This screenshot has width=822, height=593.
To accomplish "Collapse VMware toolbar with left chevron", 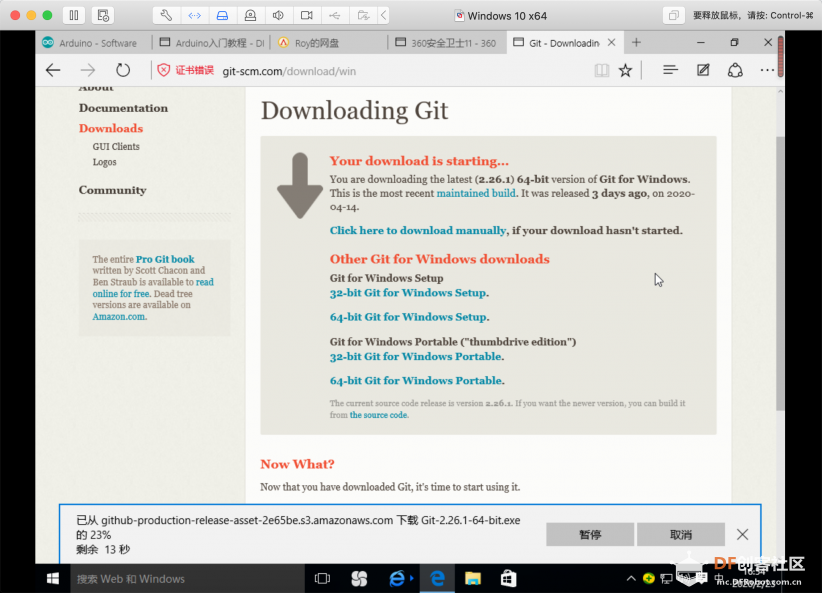I will [384, 15].
